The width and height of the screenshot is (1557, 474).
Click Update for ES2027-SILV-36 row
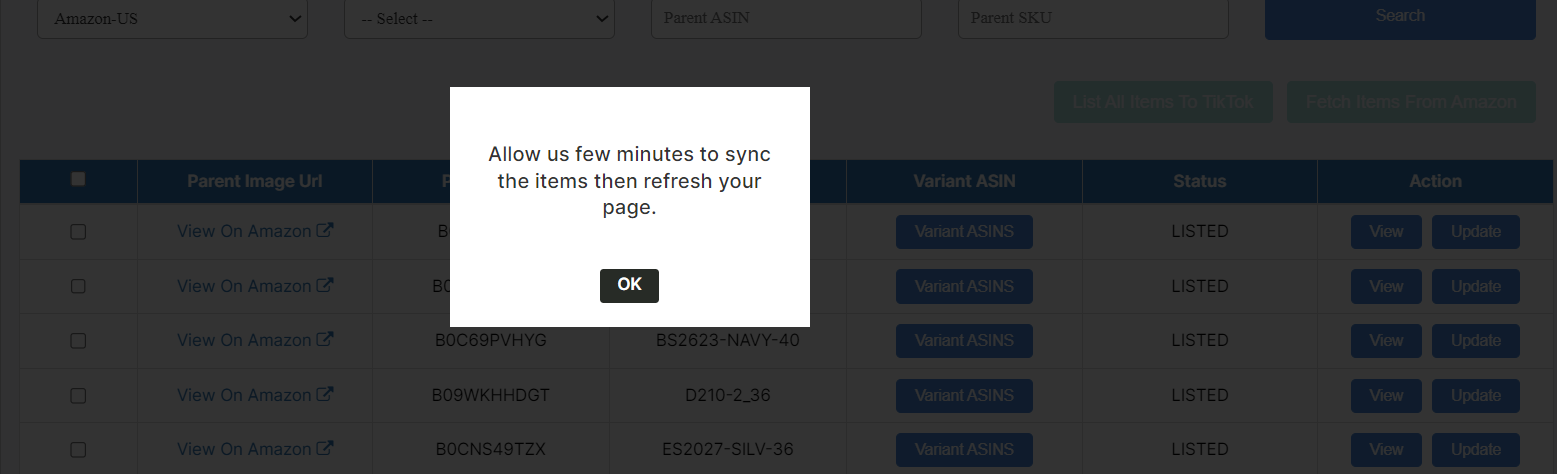1475,450
